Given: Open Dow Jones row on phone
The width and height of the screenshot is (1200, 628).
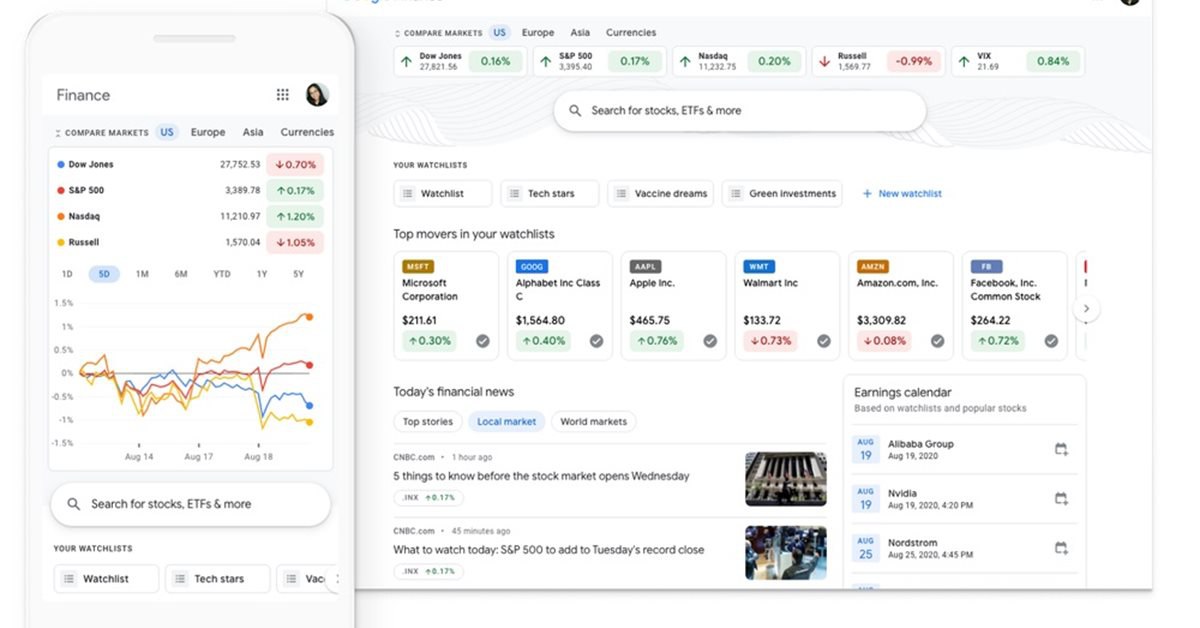Looking at the screenshot, I should coord(190,164).
